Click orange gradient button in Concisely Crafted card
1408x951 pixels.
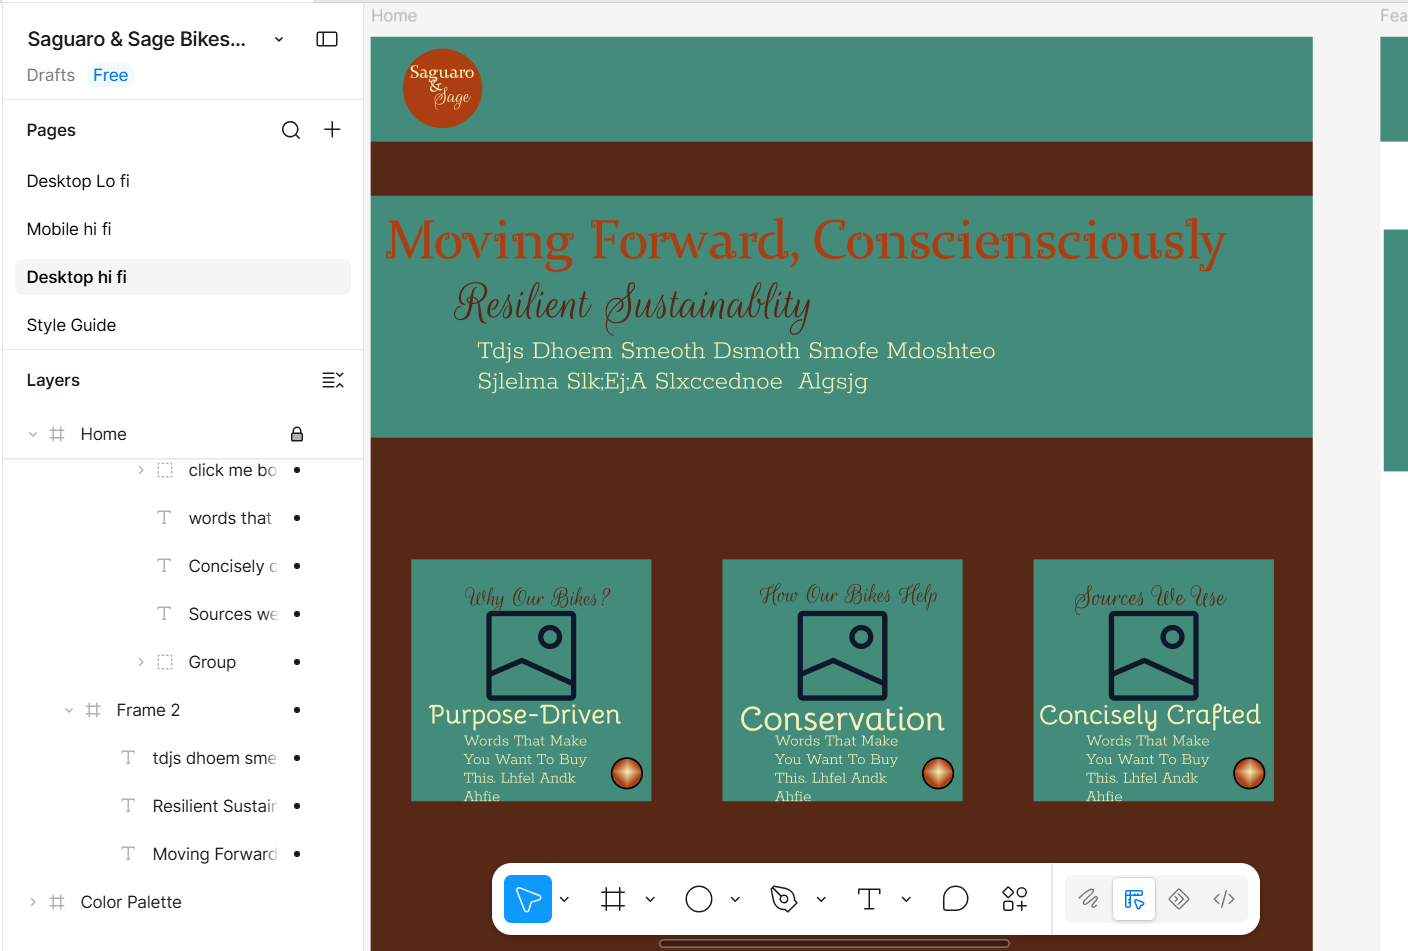(x=1249, y=773)
